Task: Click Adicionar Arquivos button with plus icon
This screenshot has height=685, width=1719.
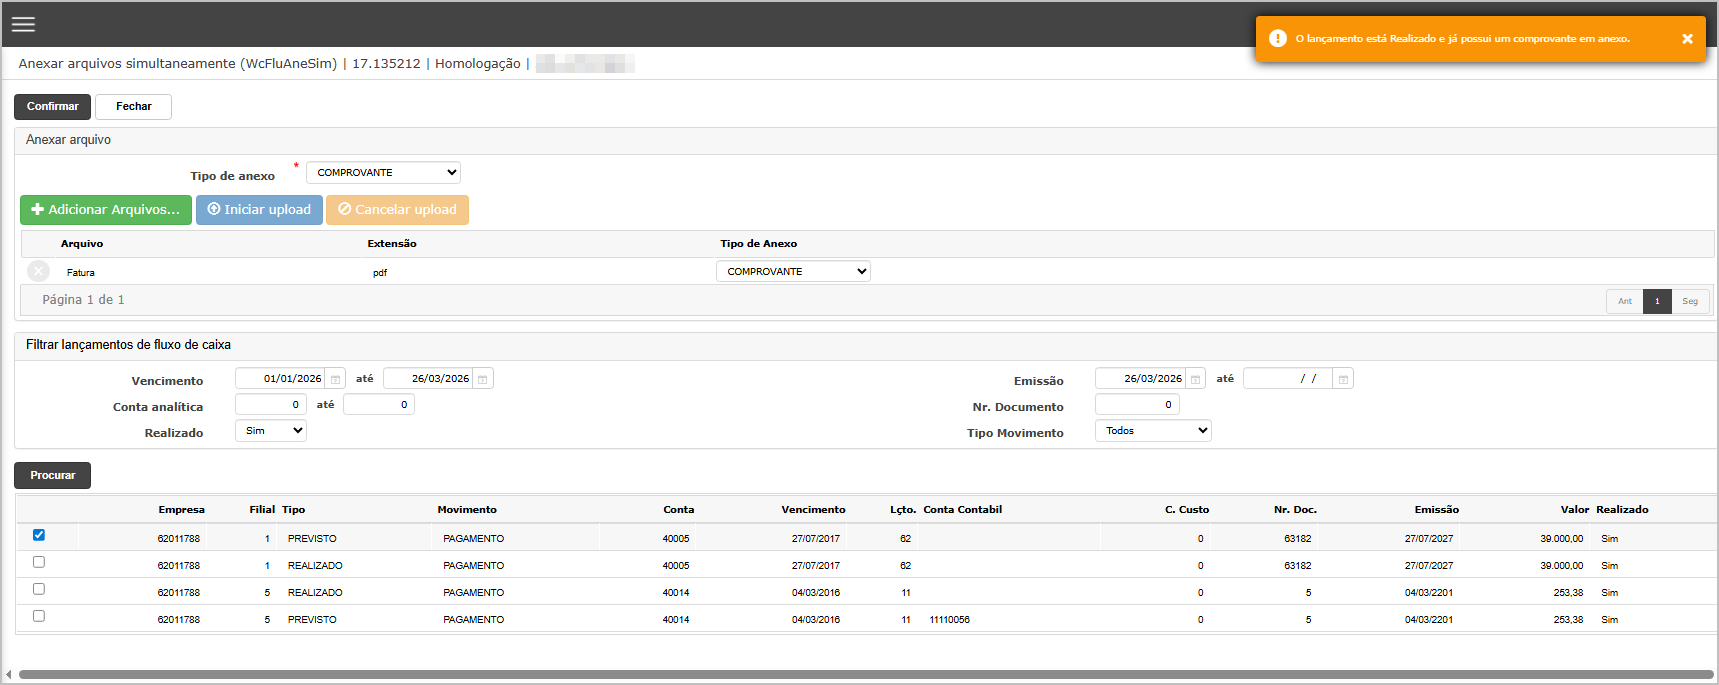Action: 106,210
